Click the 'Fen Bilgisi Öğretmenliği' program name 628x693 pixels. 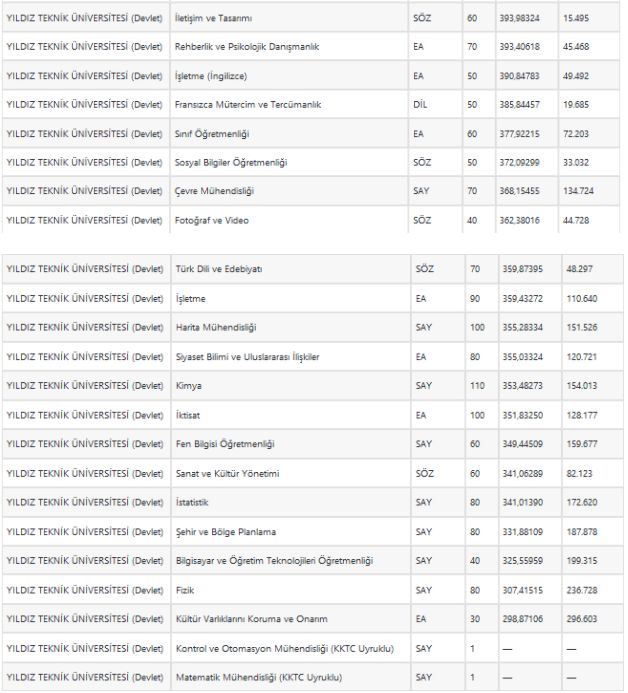(x=225, y=444)
